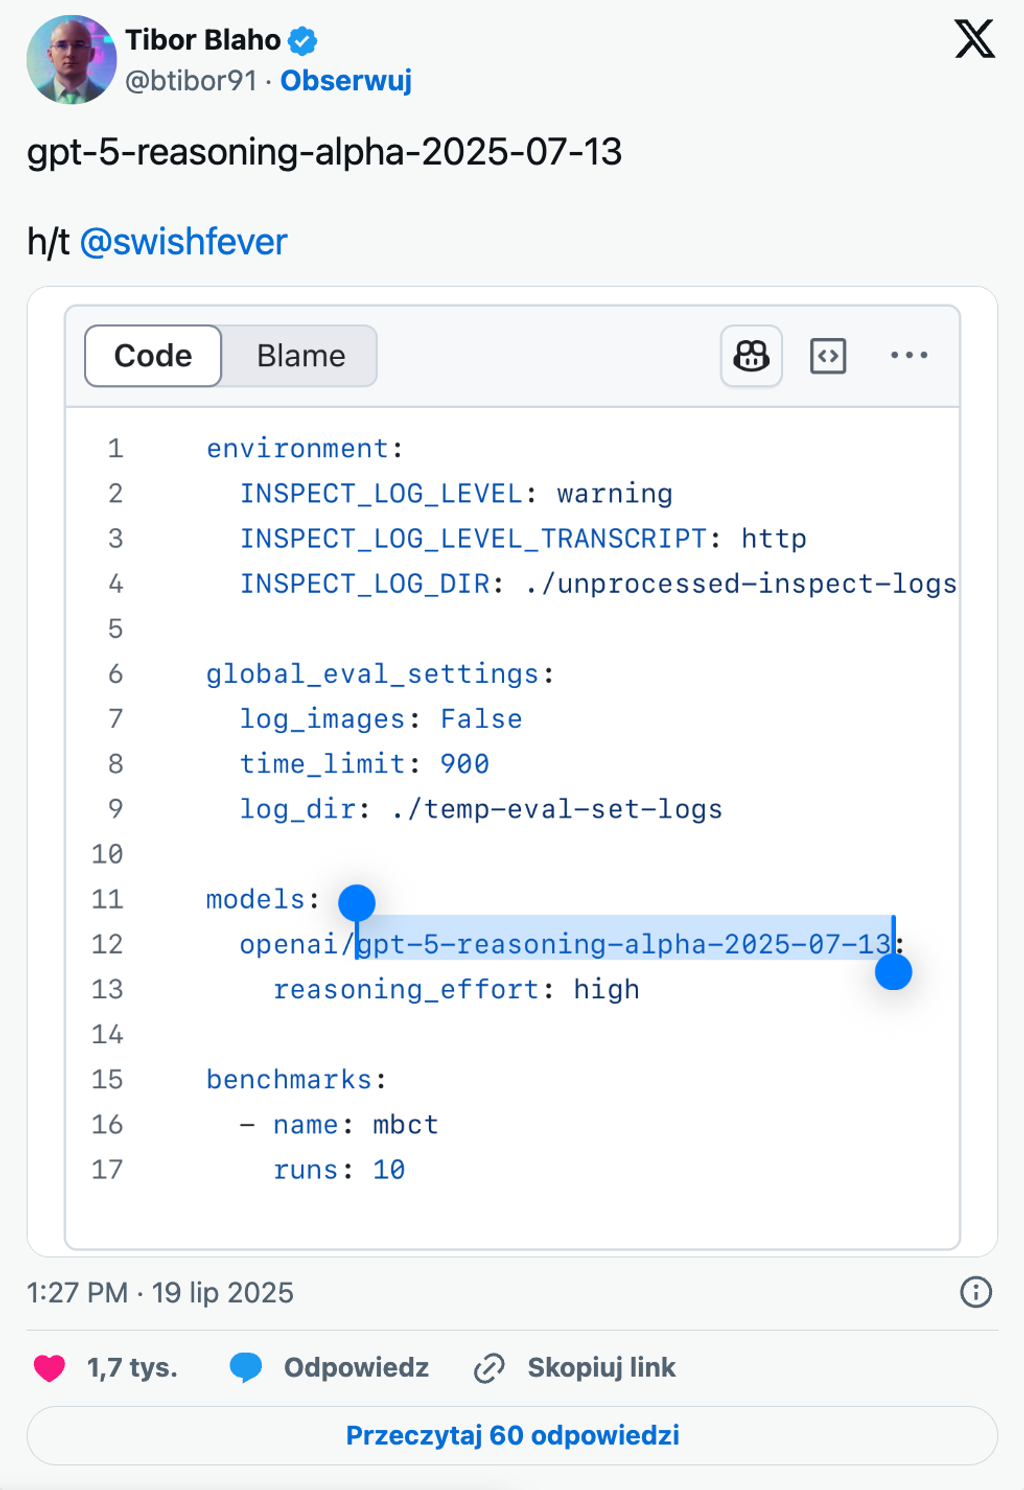1024x1490 pixels.
Task: Click the 1,7 tys. like count
Action: click(132, 1367)
